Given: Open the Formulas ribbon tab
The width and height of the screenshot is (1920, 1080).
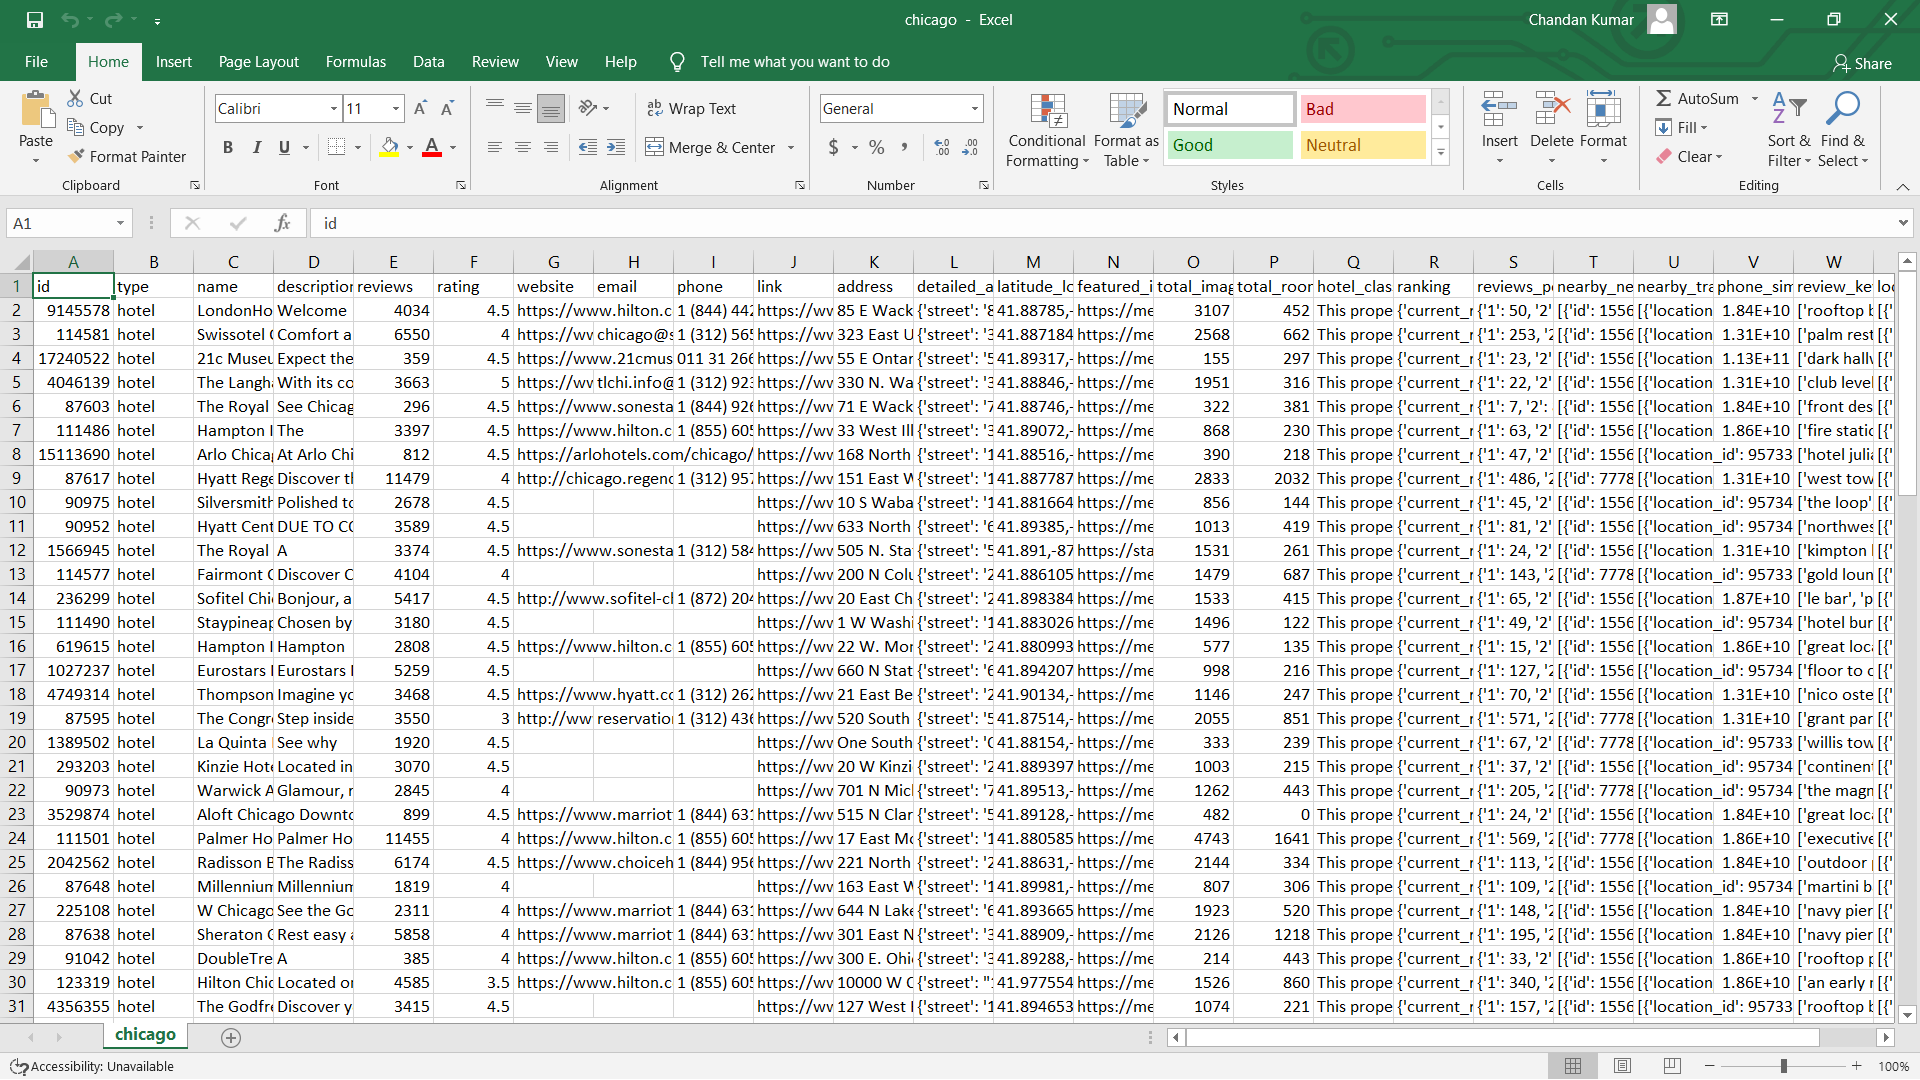Looking at the screenshot, I should [355, 62].
